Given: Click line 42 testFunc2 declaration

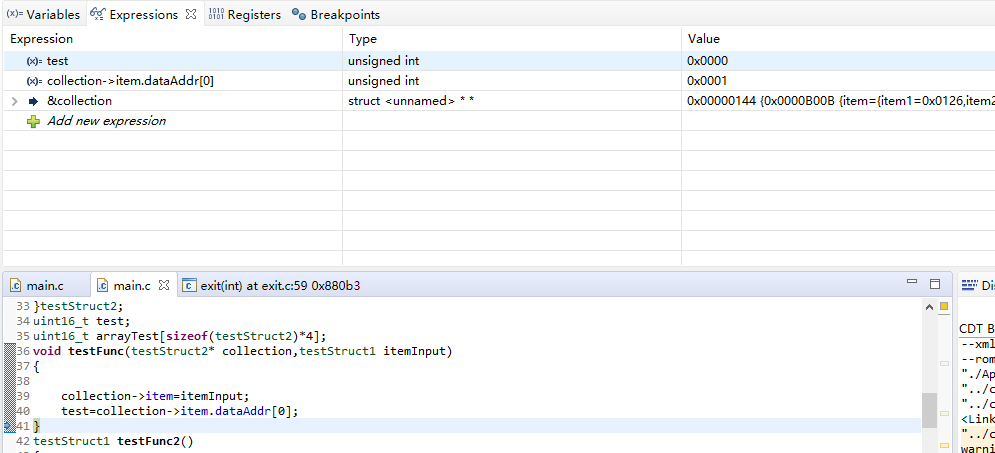Looking at the screenshot, I should [x=113, y=440].
